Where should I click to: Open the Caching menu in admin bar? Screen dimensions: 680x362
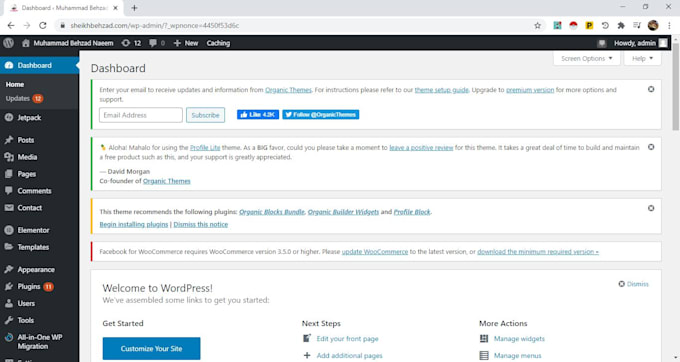218,43
